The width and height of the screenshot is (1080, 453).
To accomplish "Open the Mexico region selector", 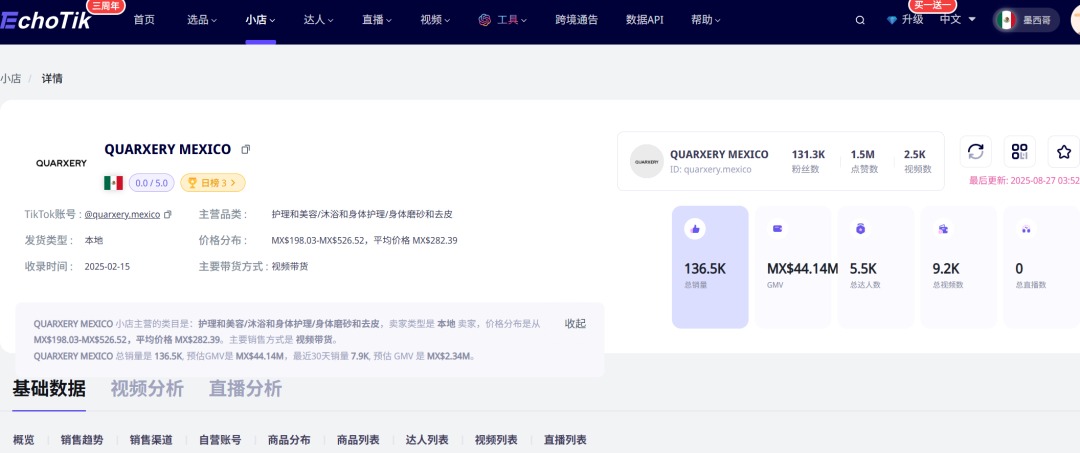I will [x=1026, y=20].
